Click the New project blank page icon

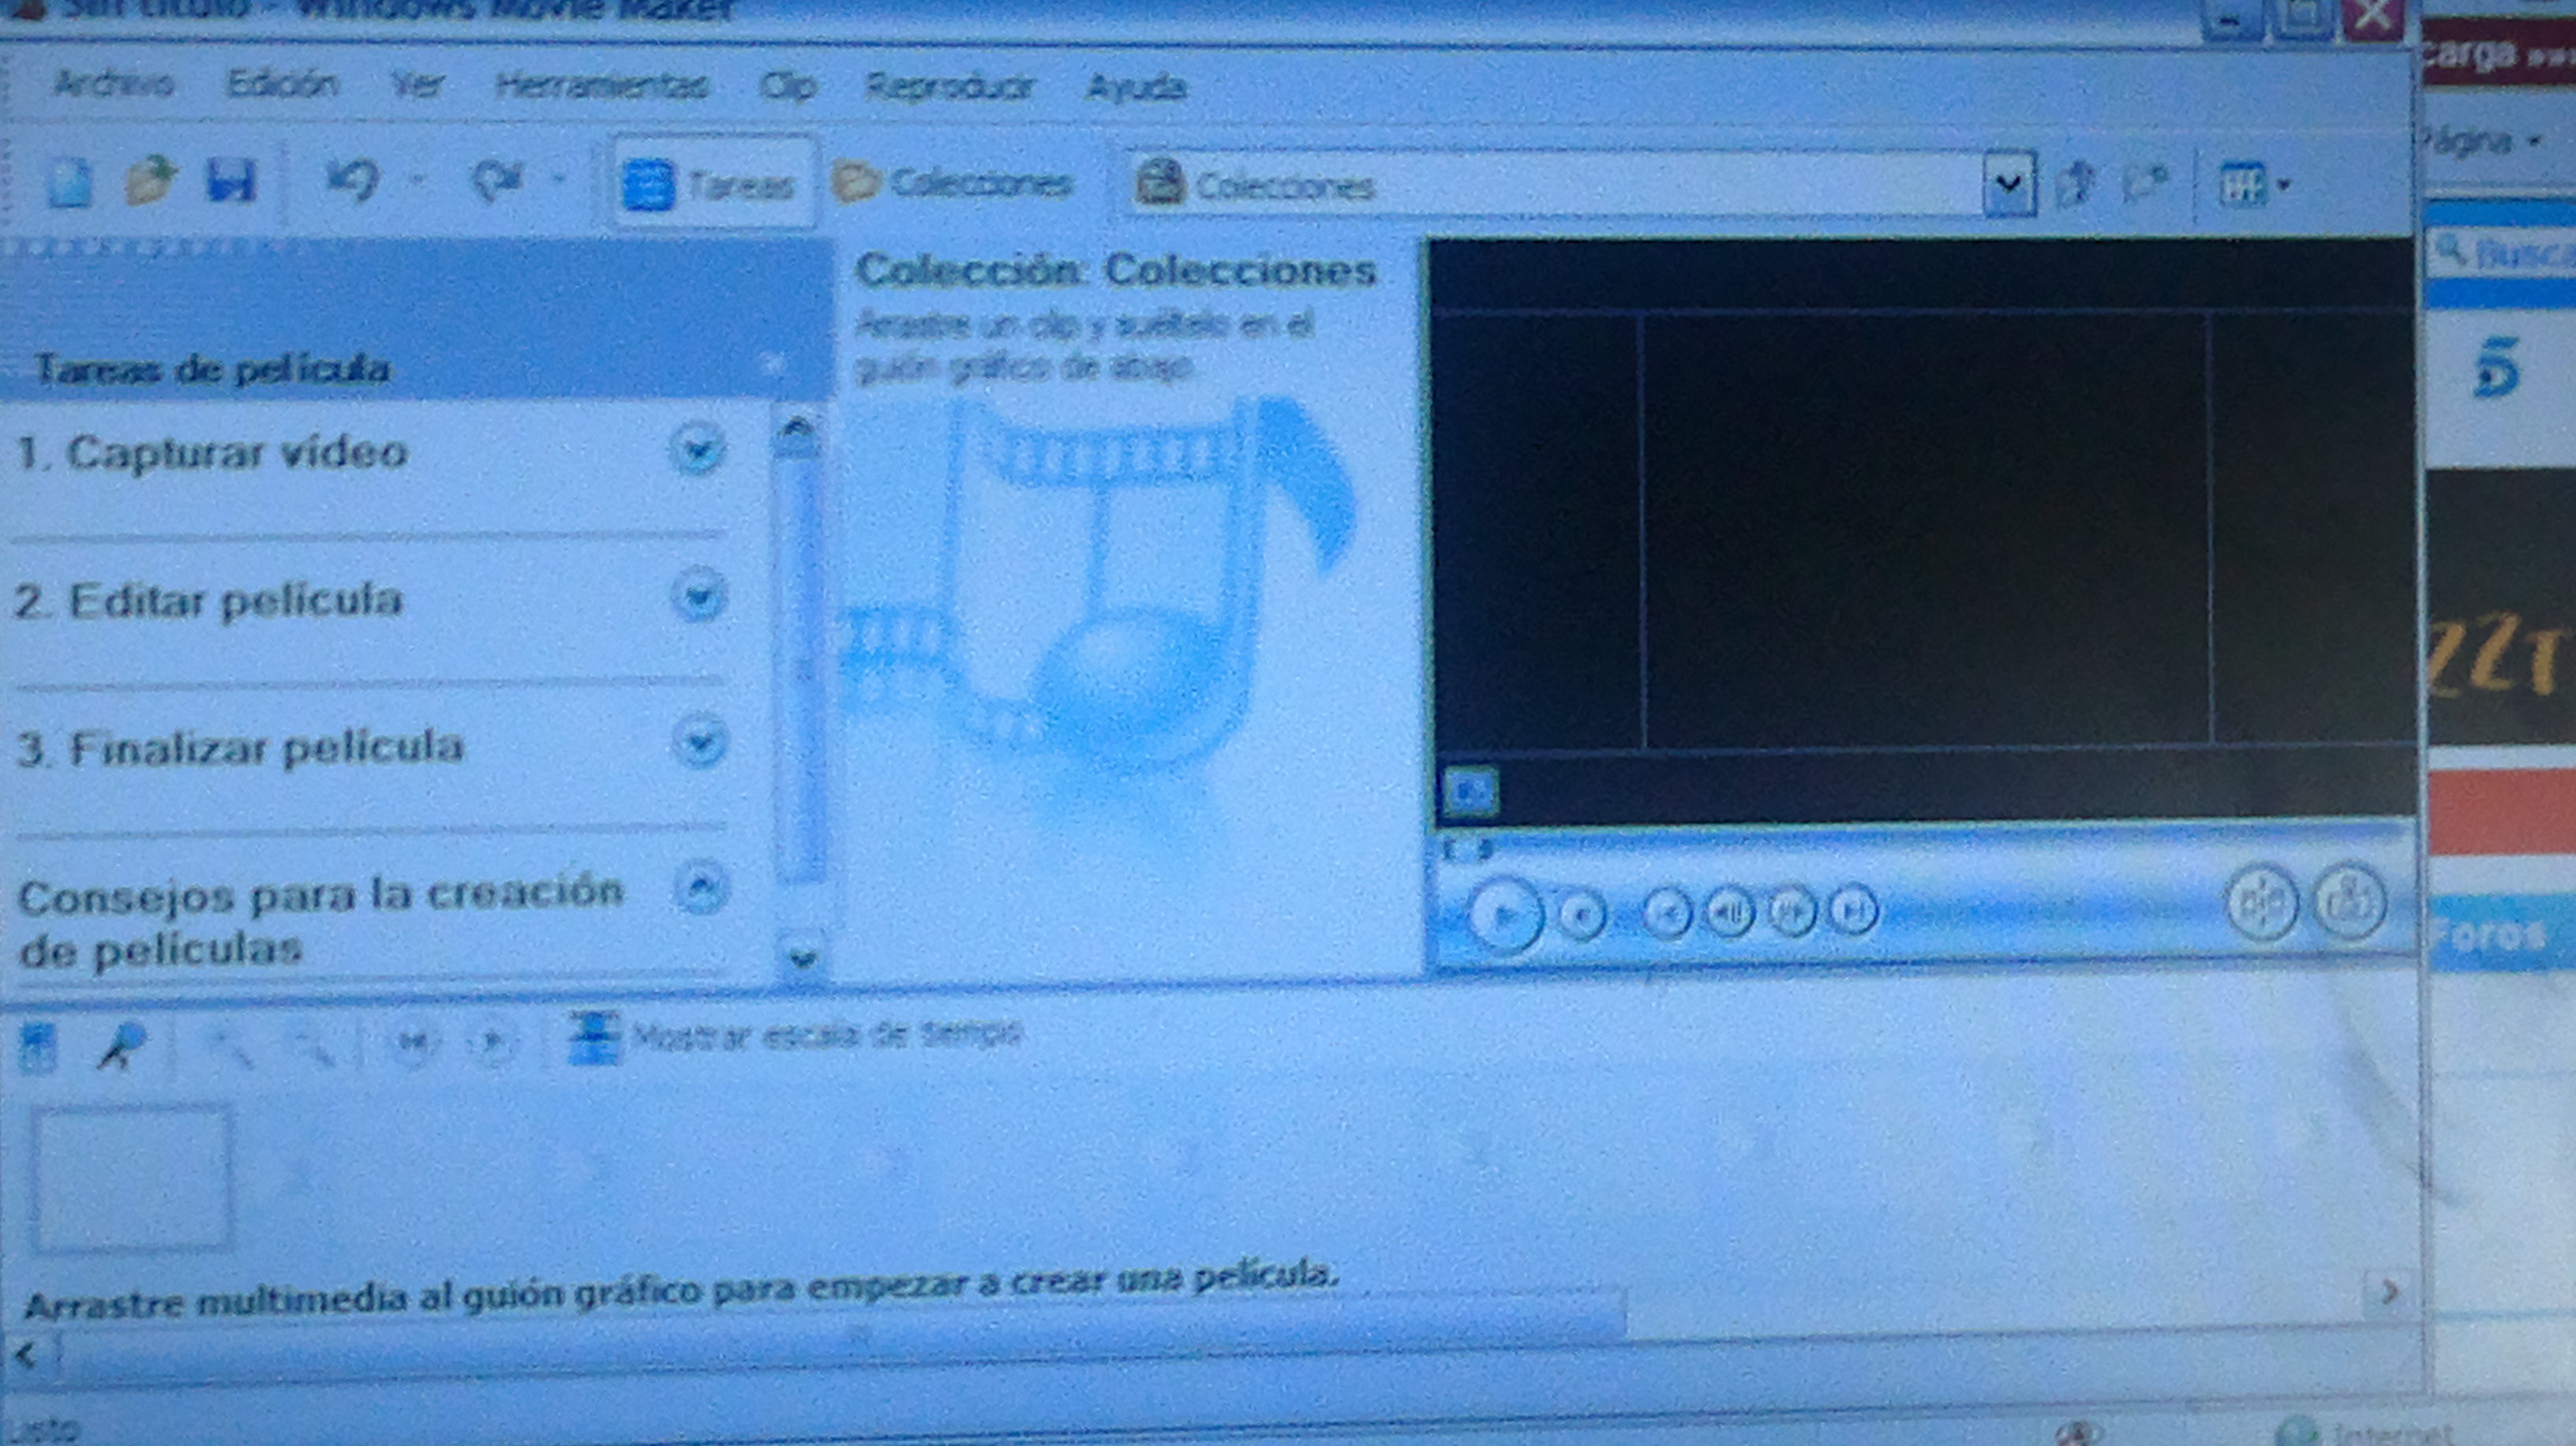click(x=69, y=184)
